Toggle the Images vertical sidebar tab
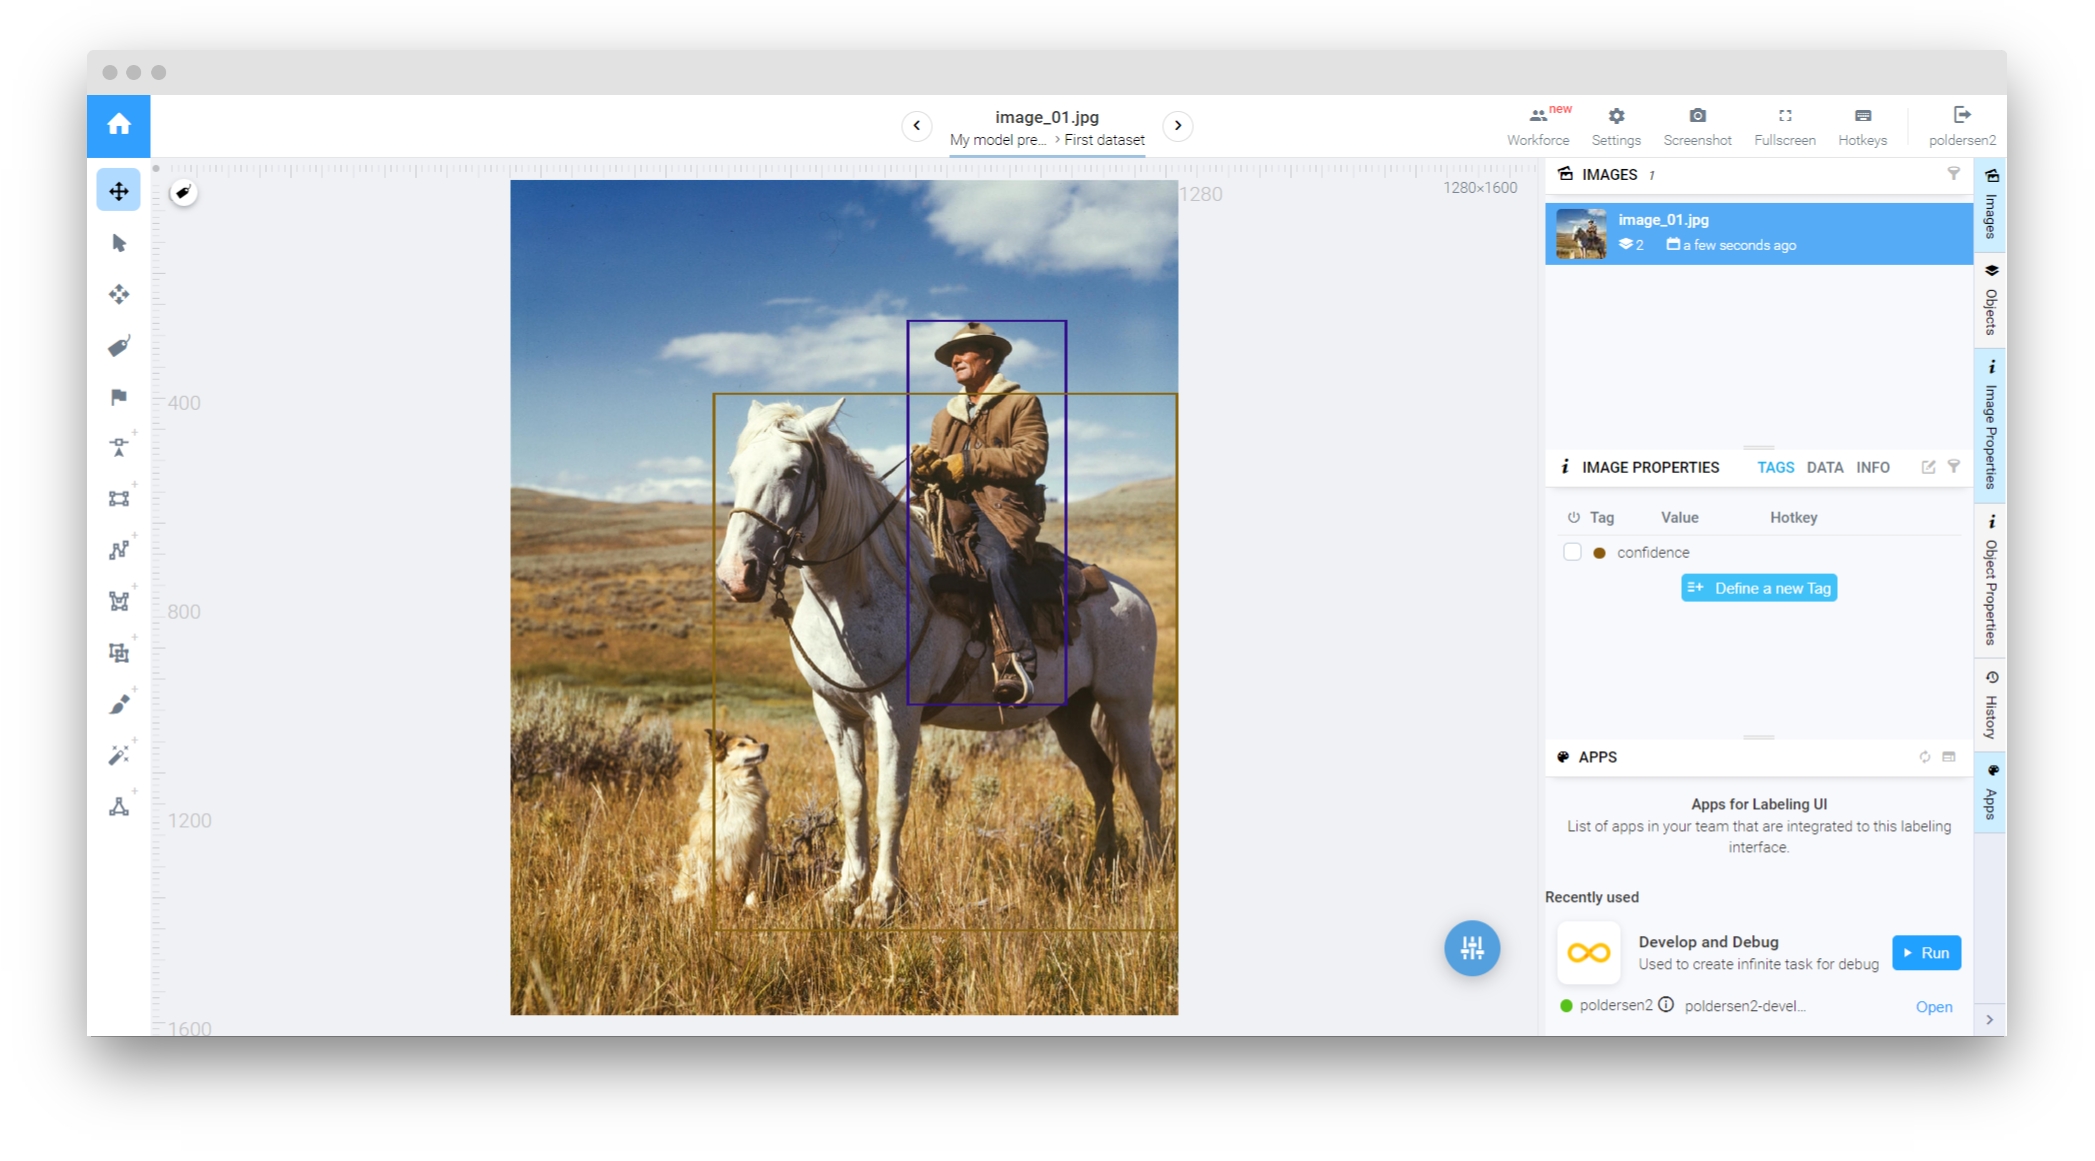Viewport: 2095px width, 1161px height. pos(1990,204)
